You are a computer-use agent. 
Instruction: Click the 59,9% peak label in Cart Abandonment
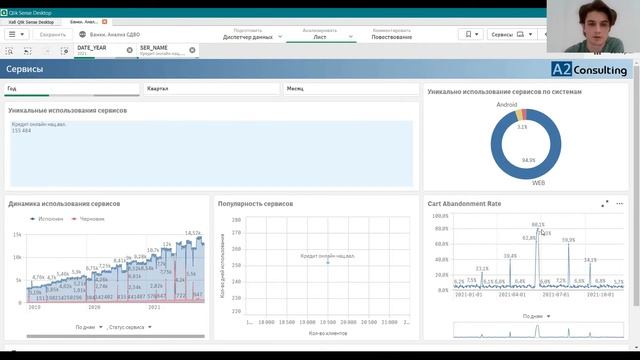569,240
